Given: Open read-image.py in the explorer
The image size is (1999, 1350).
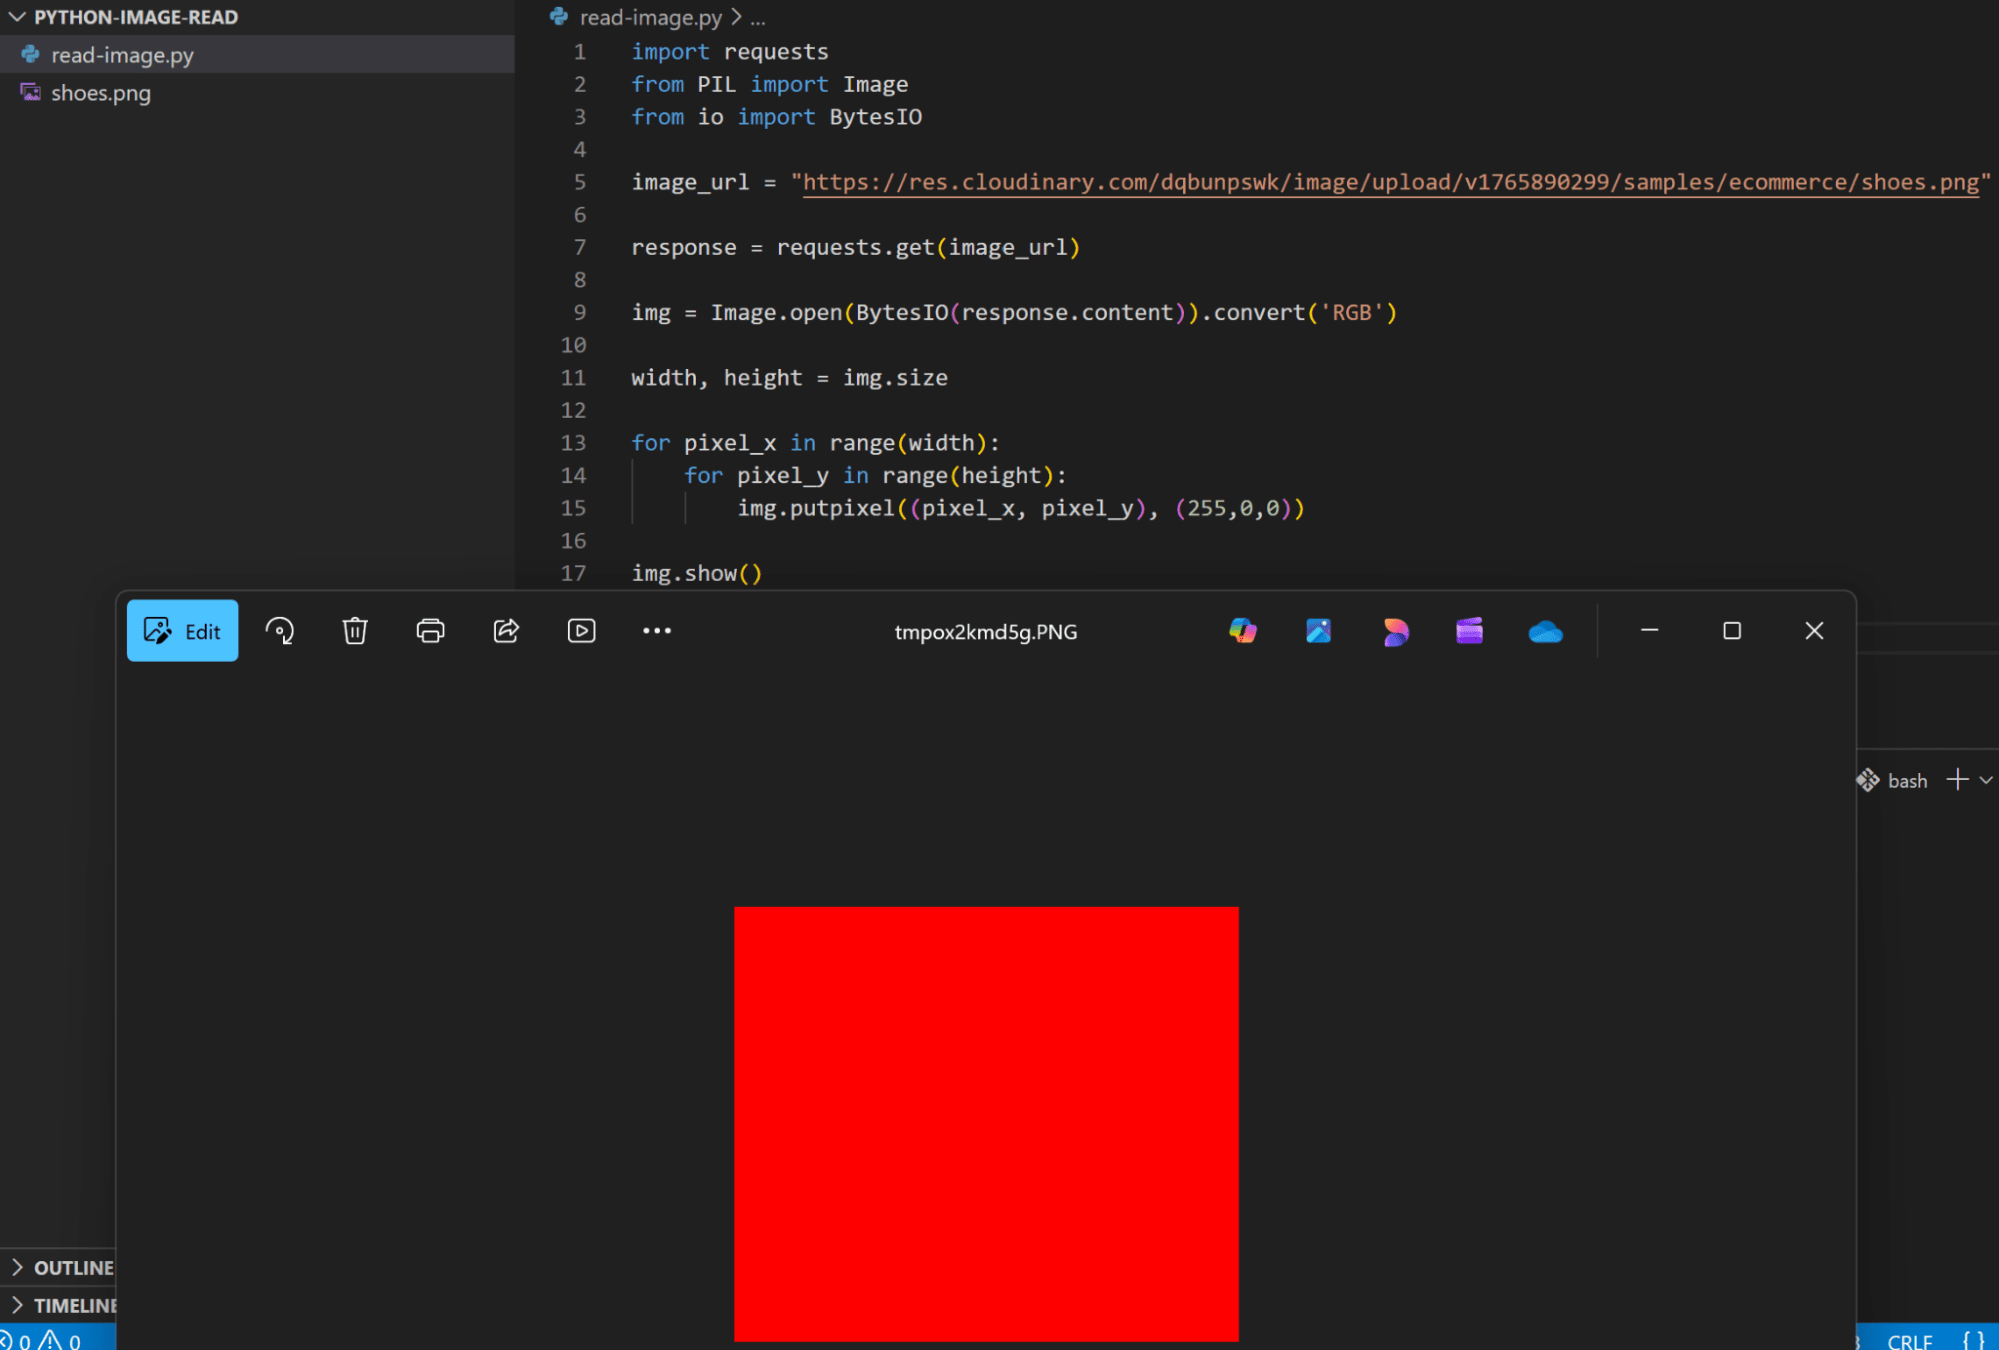Looking at the screenshot, I should click(122, 55).
